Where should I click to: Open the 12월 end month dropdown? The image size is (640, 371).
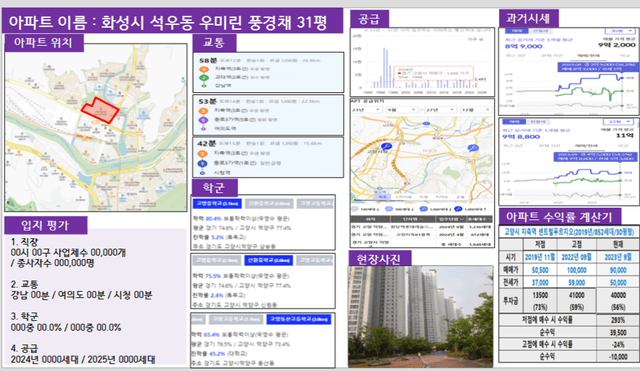(x=476, y=110)
